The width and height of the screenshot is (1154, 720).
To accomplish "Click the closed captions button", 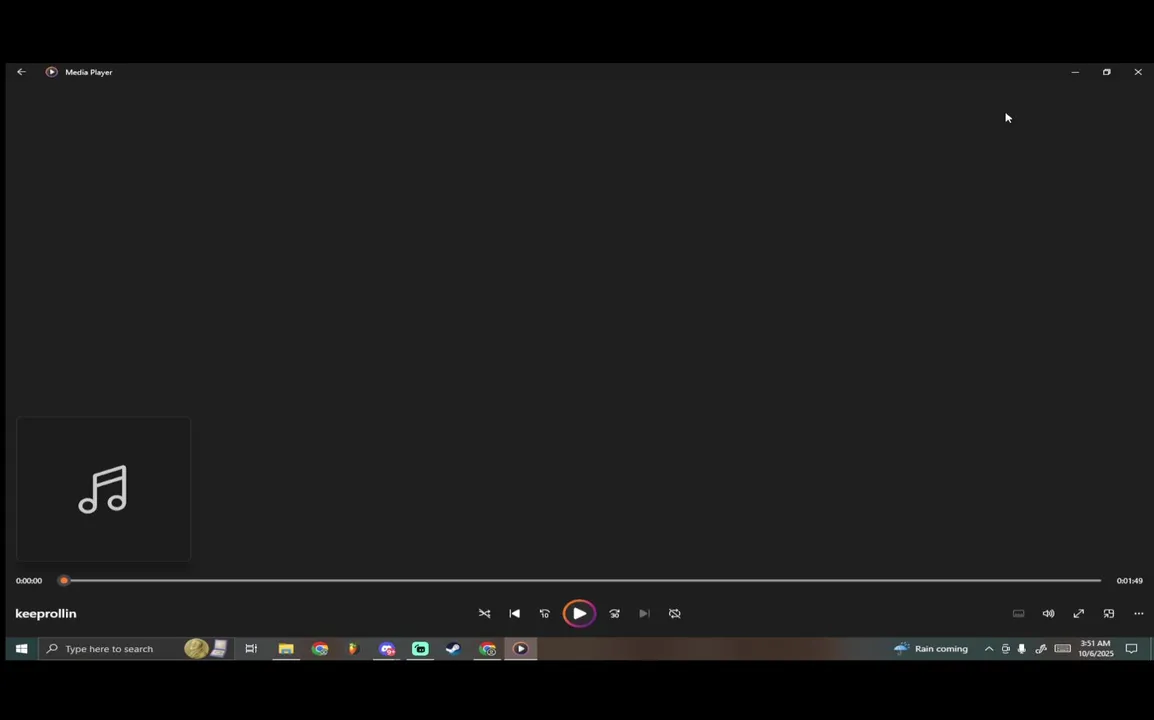I will click(x=1019, y=613).
